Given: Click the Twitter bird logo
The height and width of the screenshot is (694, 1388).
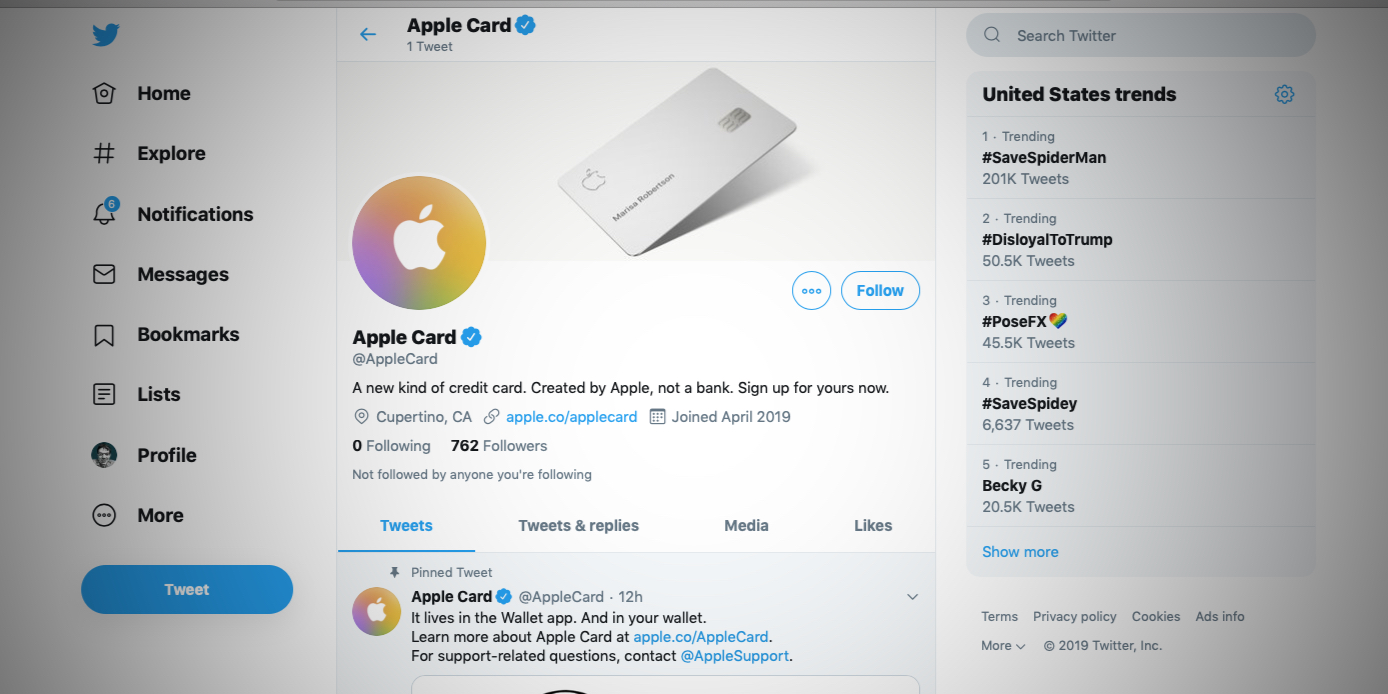Looking at the screenshot, I should tap(106, 35).
